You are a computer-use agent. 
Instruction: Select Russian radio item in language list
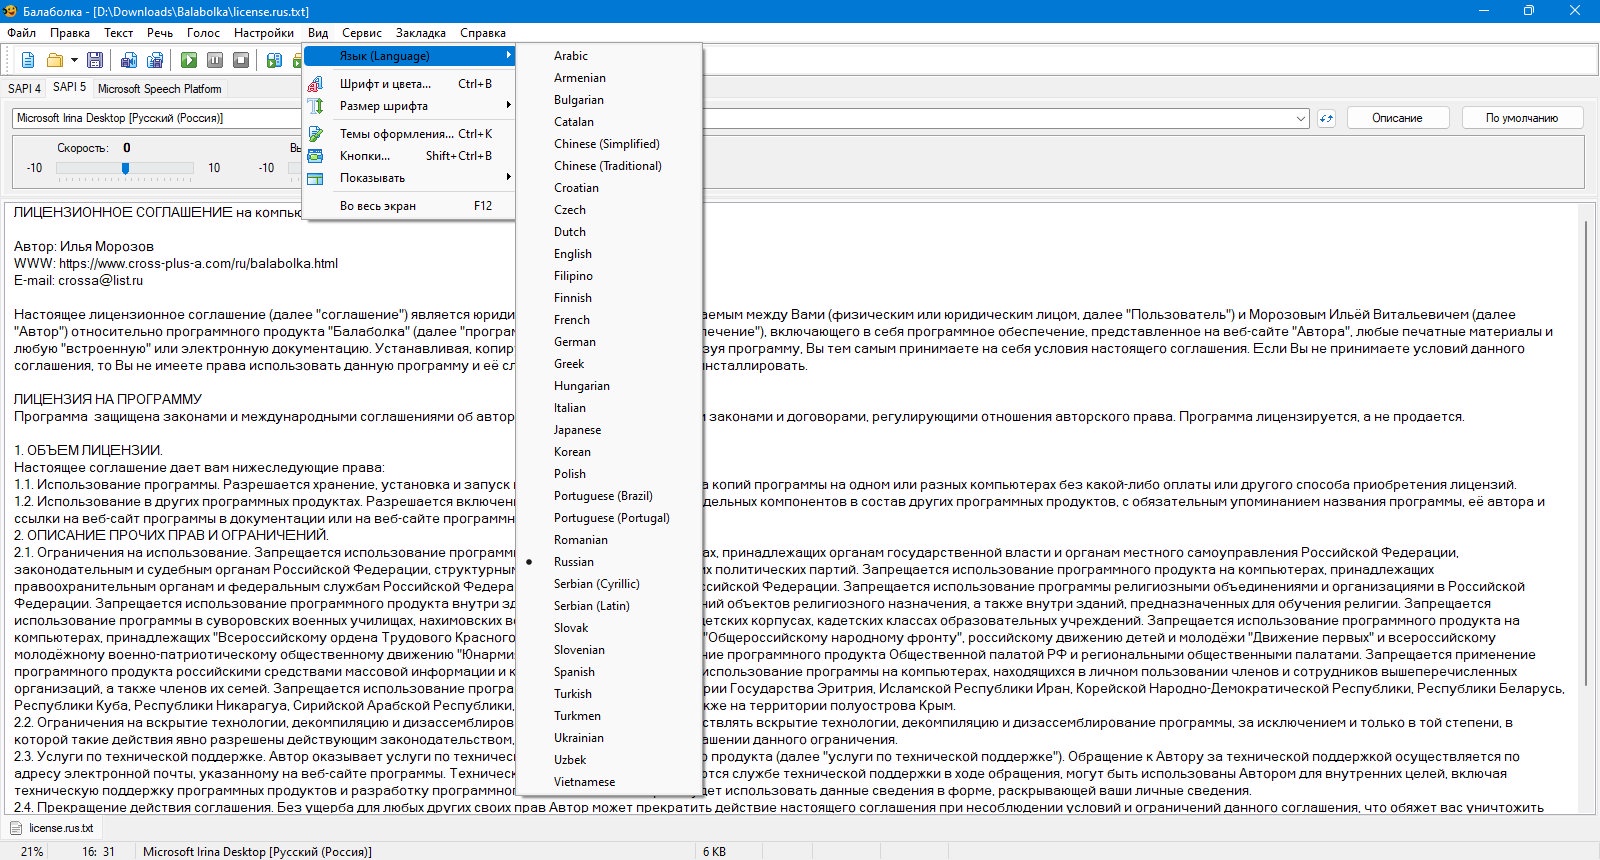tap(574, 562)
